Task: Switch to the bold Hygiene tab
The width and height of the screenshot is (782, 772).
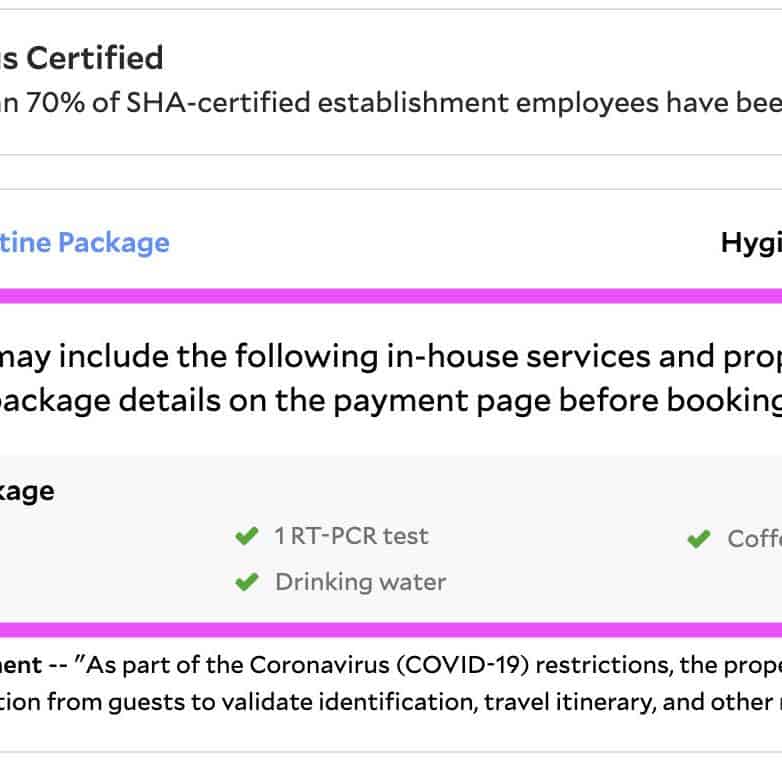Action: click(x=750, y=243)
